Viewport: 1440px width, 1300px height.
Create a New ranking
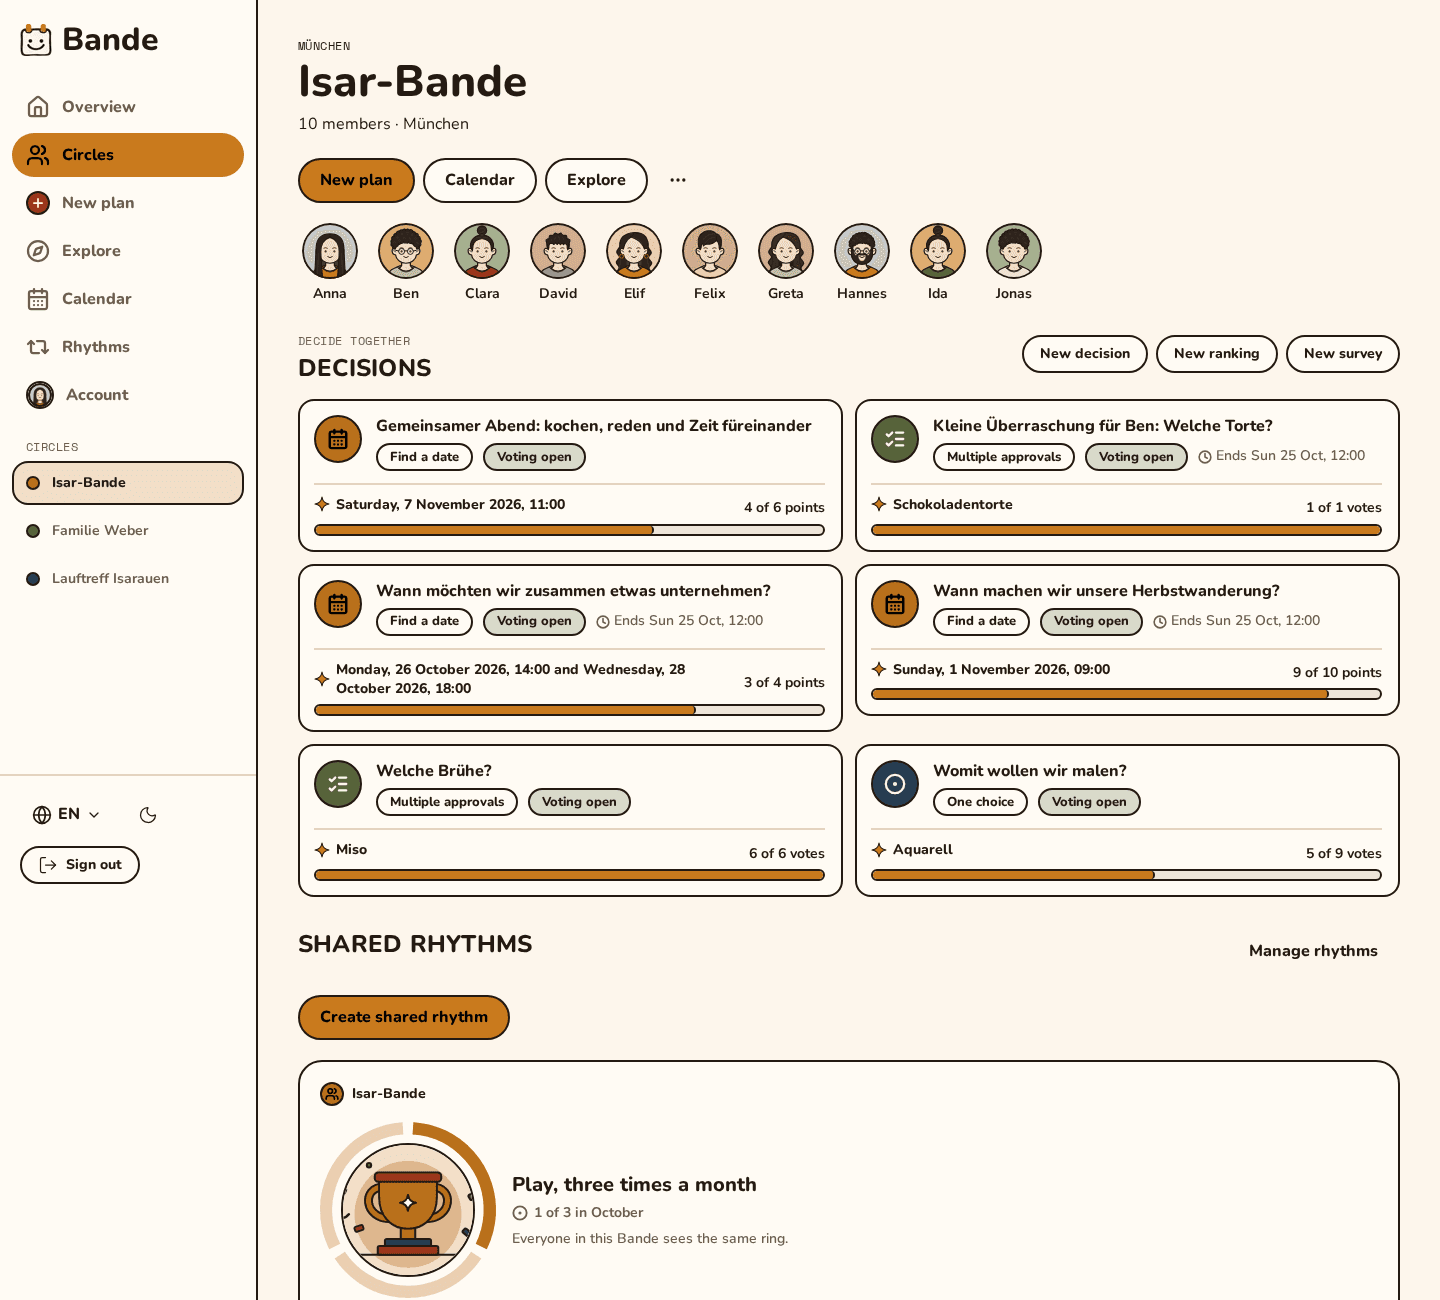click(1217, 354)
